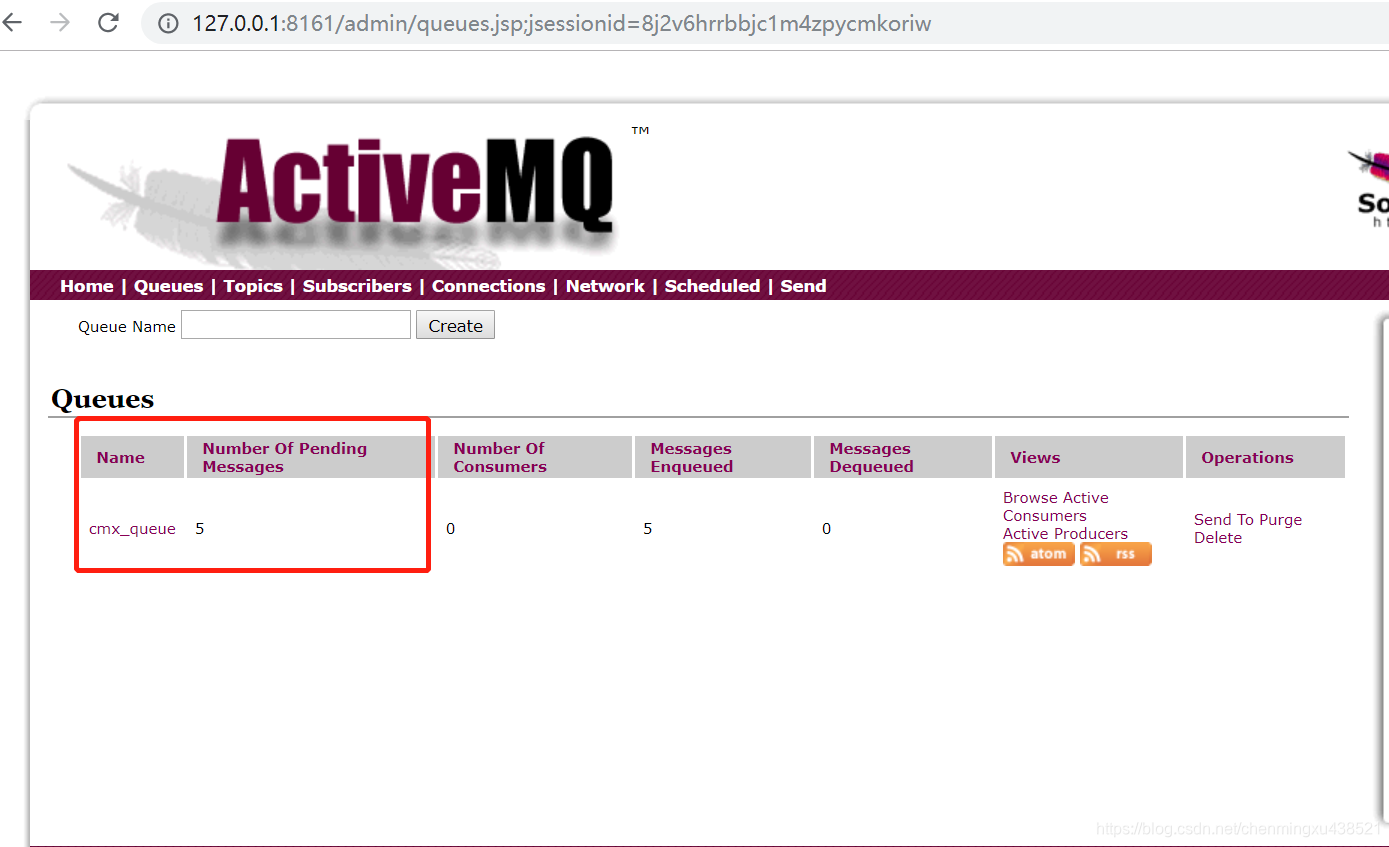Viewport: 1389px width, 847px height.
Task: Click the number of consumers value 0
Action: click(450, 529)
